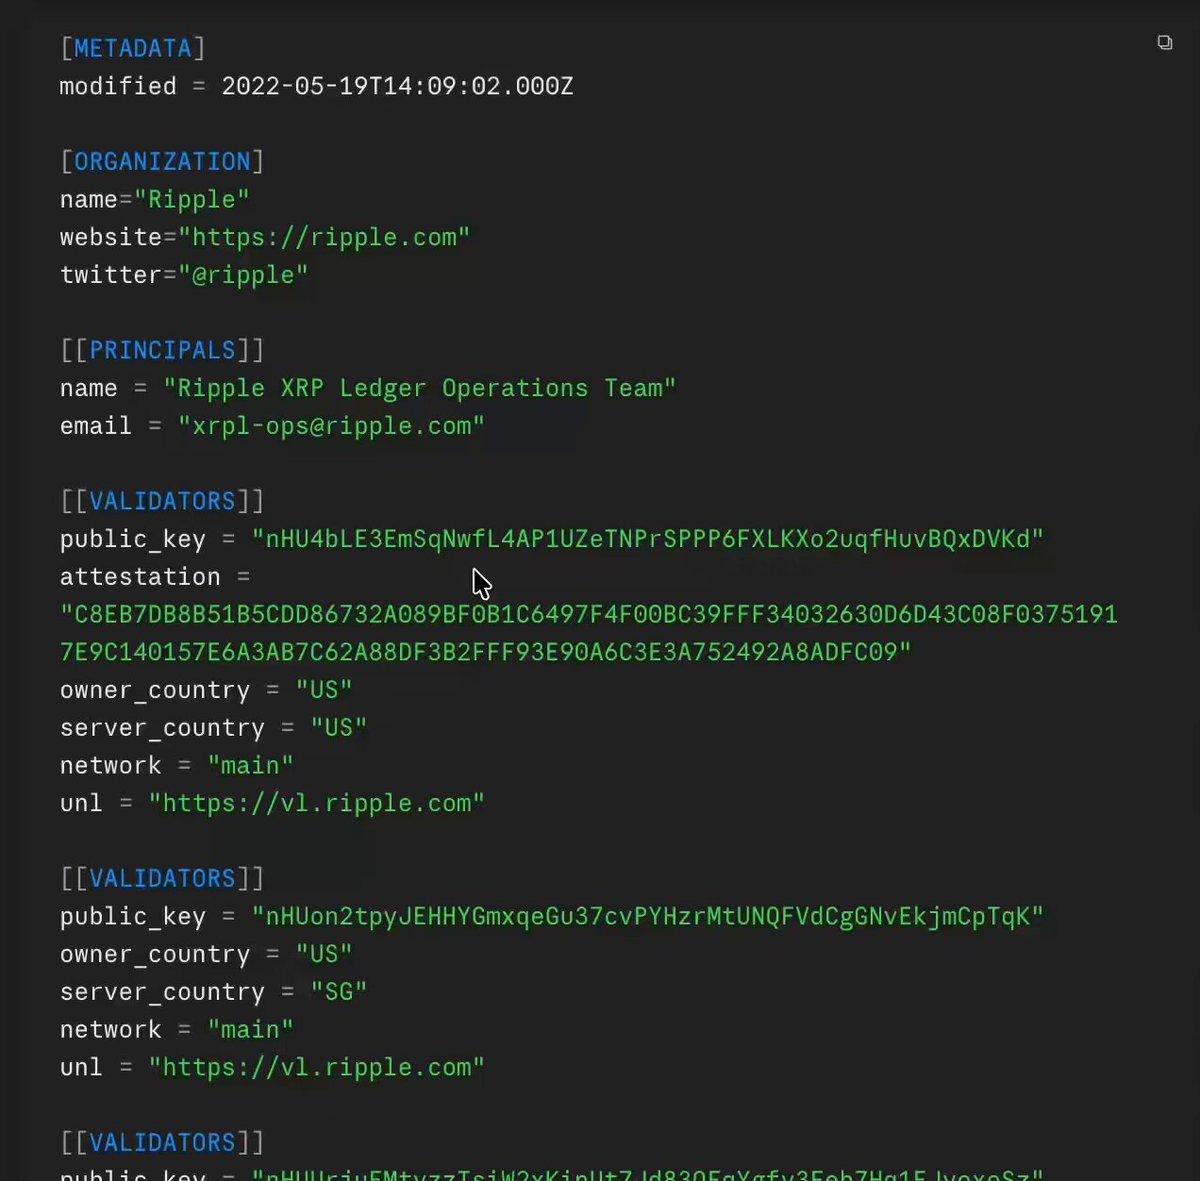Select the public key starting with nHUon2tpyJEHHY
This screenshot has width=1200, height=1181.
[647, 916]
